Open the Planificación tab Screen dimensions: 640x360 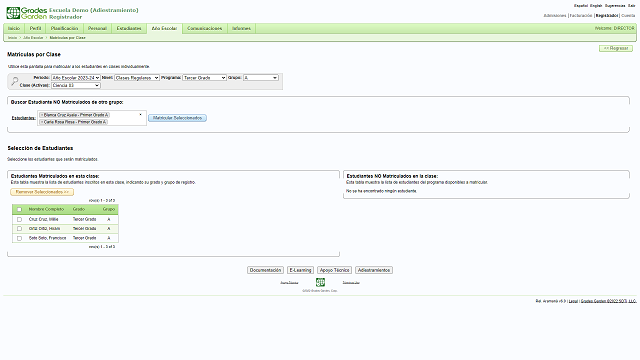point(64,28)
